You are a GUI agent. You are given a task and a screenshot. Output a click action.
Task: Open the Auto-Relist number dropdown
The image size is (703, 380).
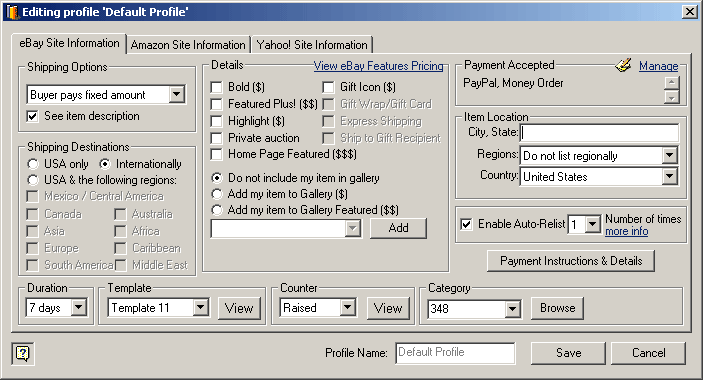[593, 224]
